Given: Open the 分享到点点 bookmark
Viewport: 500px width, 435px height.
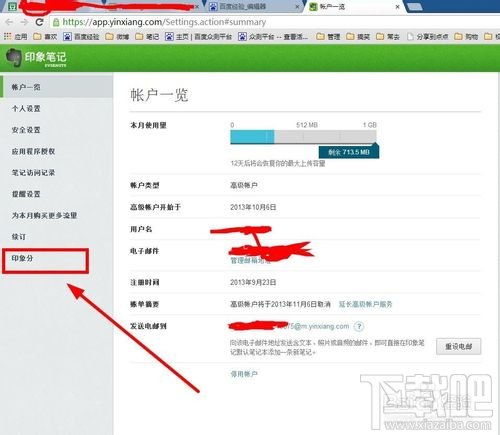Looking at the screenshot, I should coord(427,36).
